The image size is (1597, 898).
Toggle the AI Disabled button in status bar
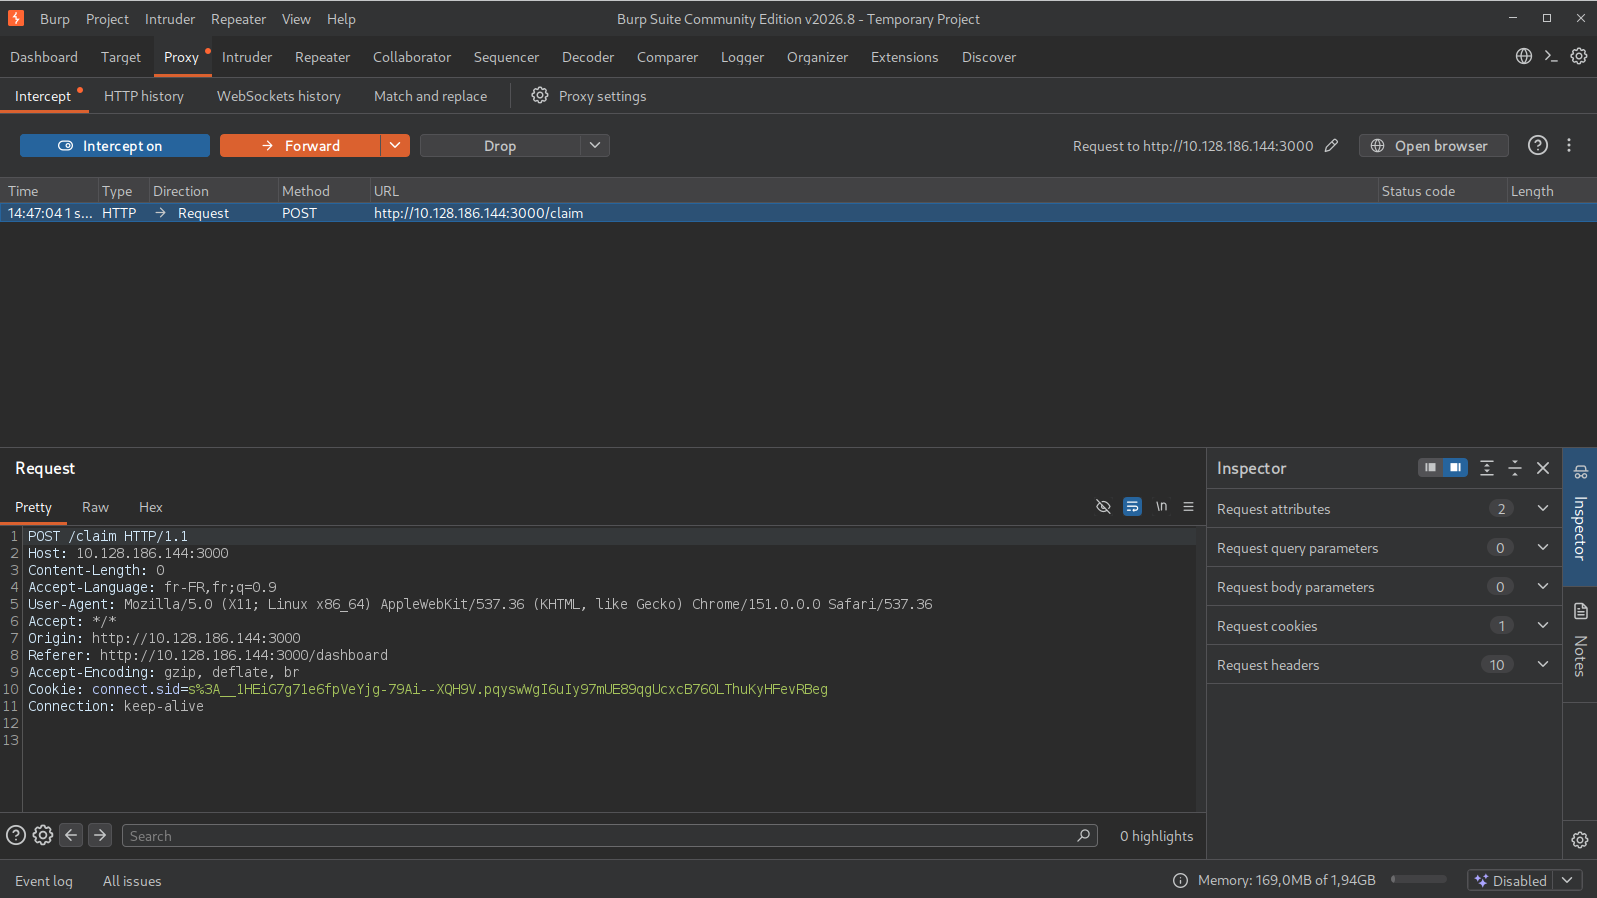[x=1510, y=880]
